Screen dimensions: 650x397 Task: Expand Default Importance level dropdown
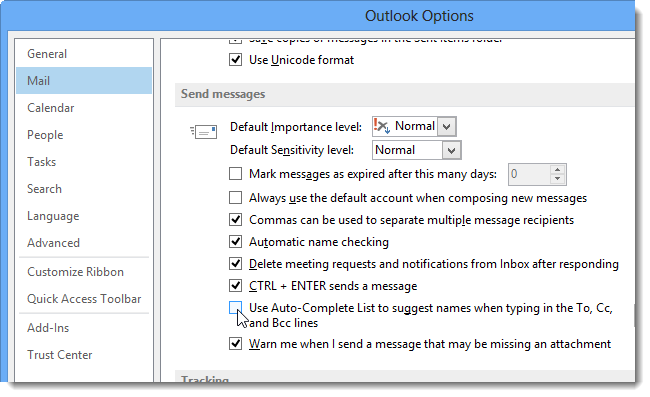(x=446, y=126)
